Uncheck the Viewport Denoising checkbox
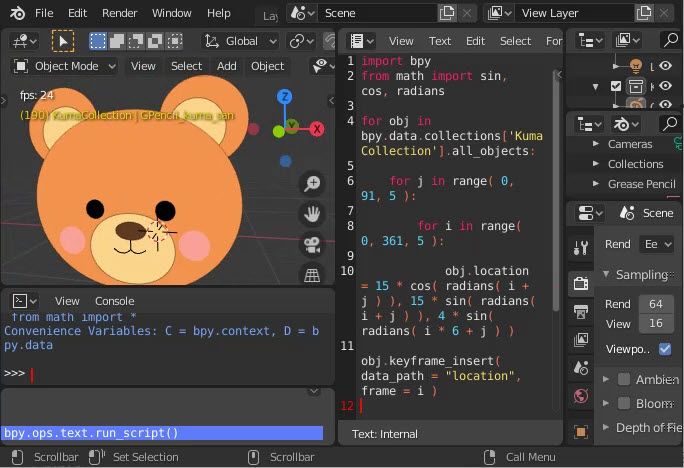The image size is (684, 468). pos(665,349)
